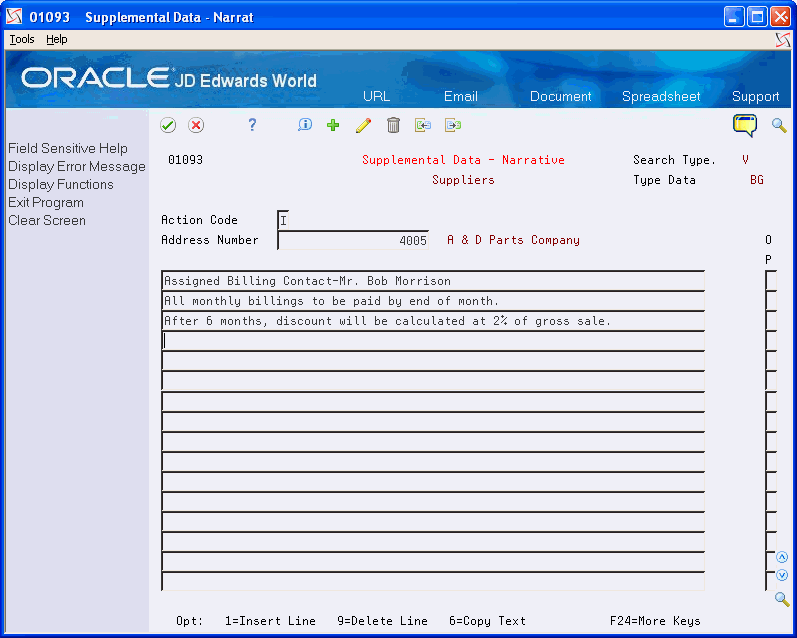This screenshot has height=638, width=797.
Task: Select Display Functions in sidebar
Action: (x=60, y=185)
